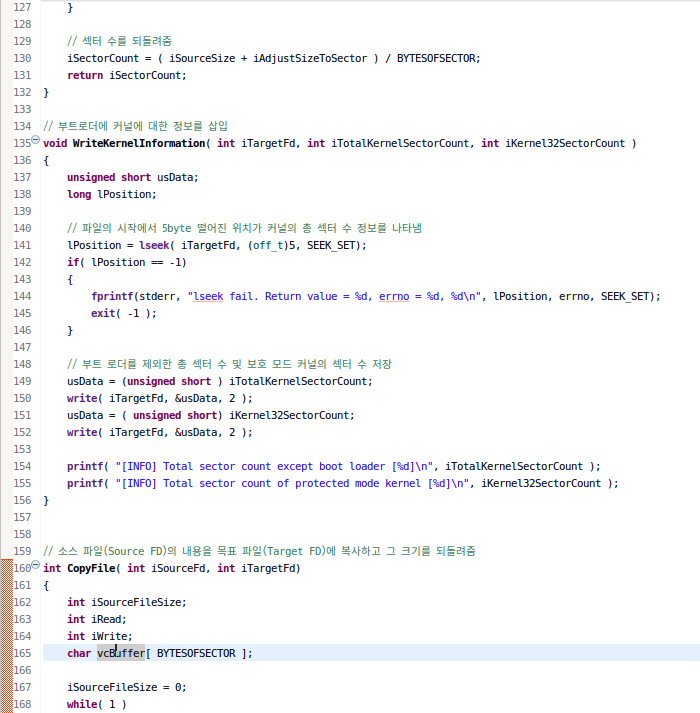Click BYTESOFSECTOR constant on line 130
The height and width of the screenshot is (713, 700).
[436, 58]
